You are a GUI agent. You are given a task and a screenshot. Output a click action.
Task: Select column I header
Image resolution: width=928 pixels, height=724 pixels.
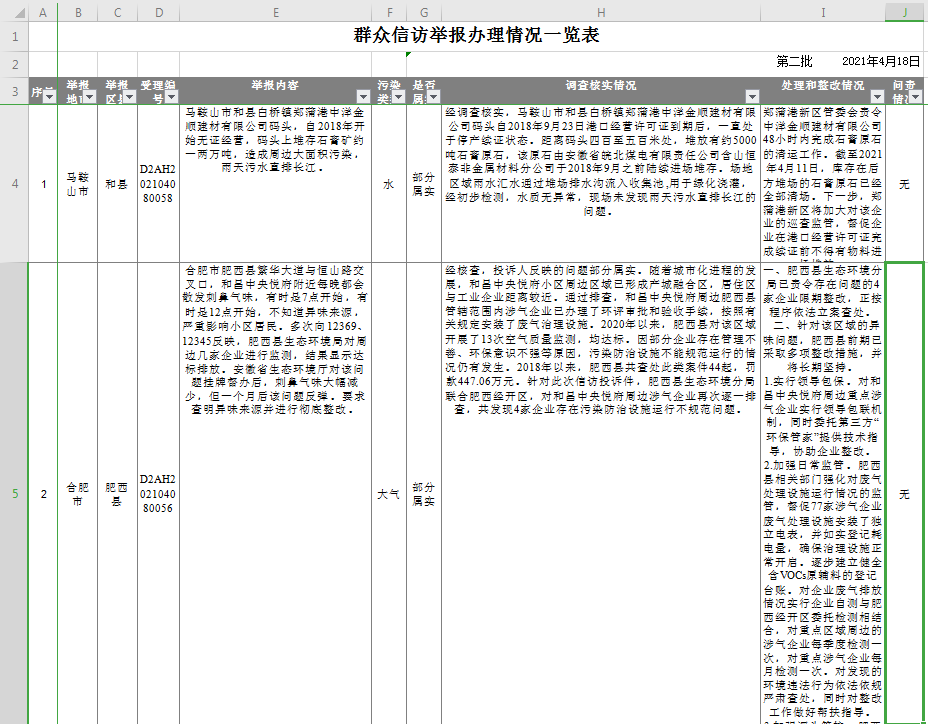click(822, 12)
